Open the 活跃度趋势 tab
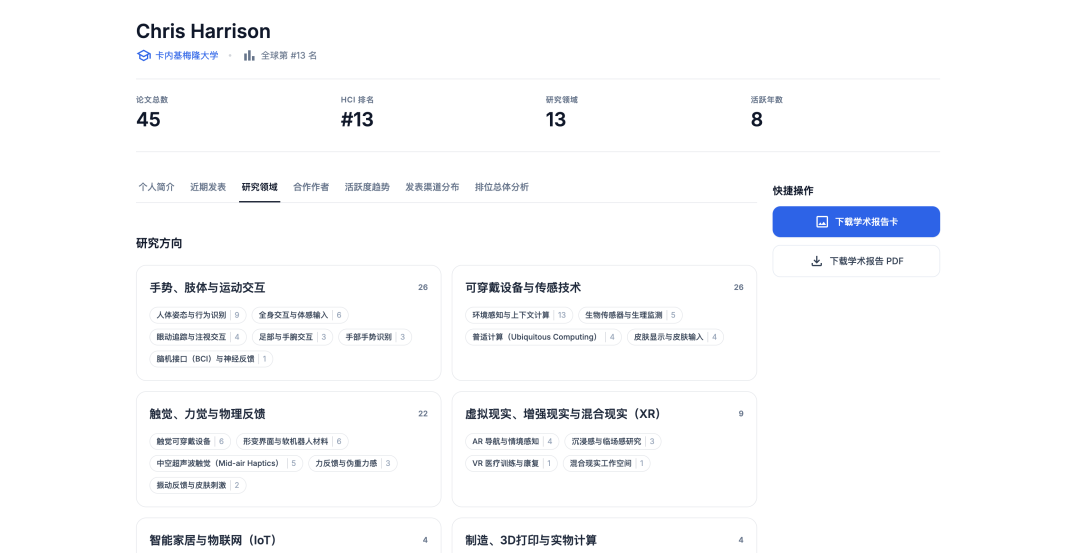The height and width of the screenshot is (553, 1080). pyautogui.click(x=367, y=187)
